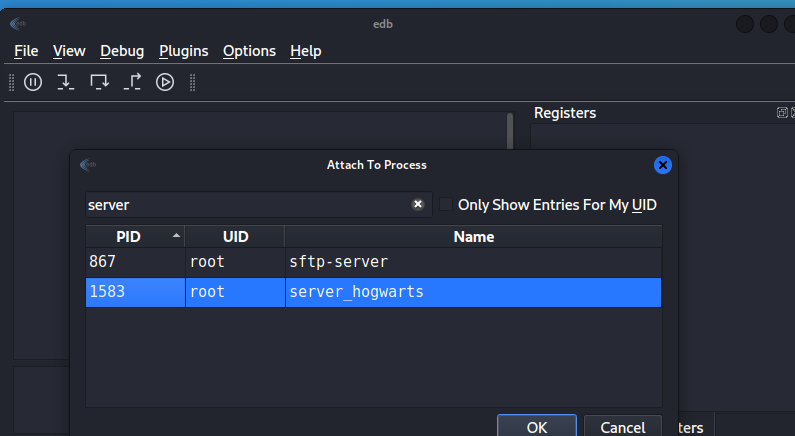Viewport: 795px width, 436px height.
Task: Click the Step Out toolbar icon
Action: click(133, 82)
